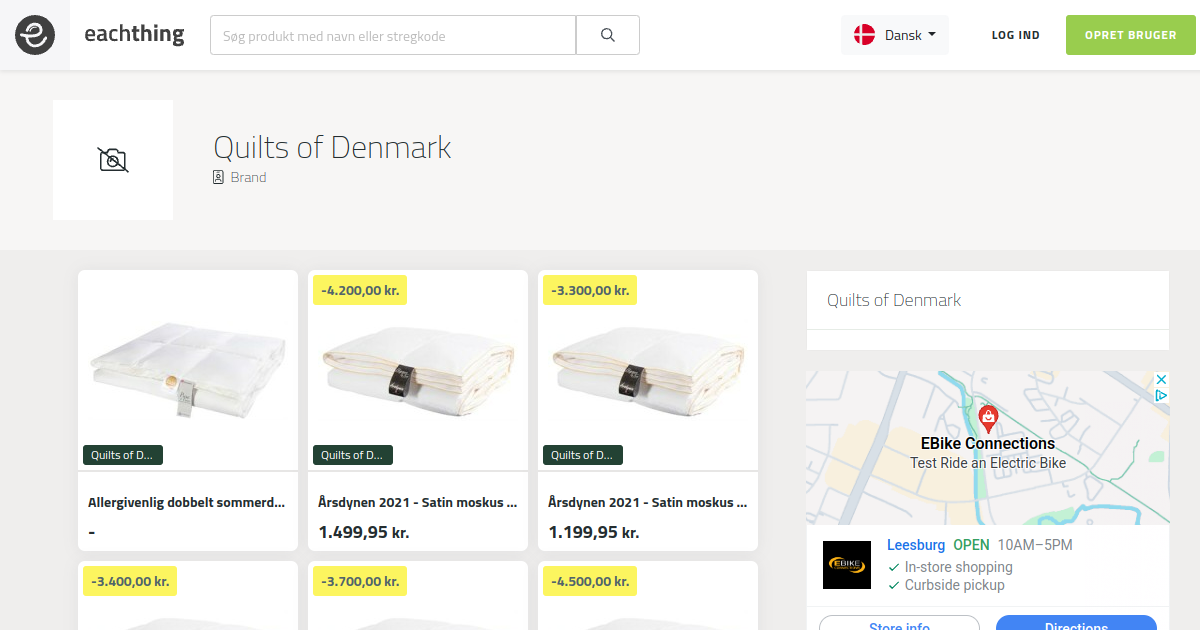Click the -4.200,00 kr. discount badge
Viewport: 1200px width, 630px height.
[360, 291]
